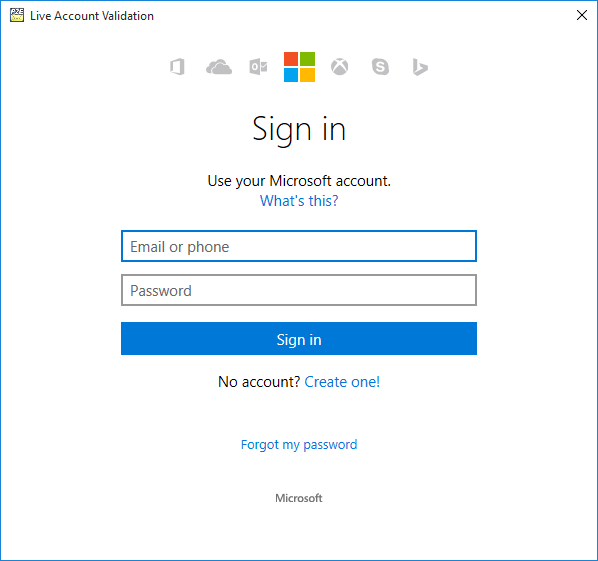The width and height of the screenshot is (598, 561).
Task: Click the Office logo icon
Action: click(x=177, y=67)
